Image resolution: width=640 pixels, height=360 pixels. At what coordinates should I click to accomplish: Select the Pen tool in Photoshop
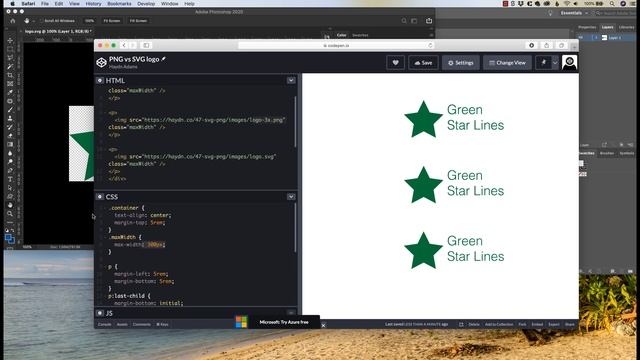pyautogui.click(x=10, y=170)
